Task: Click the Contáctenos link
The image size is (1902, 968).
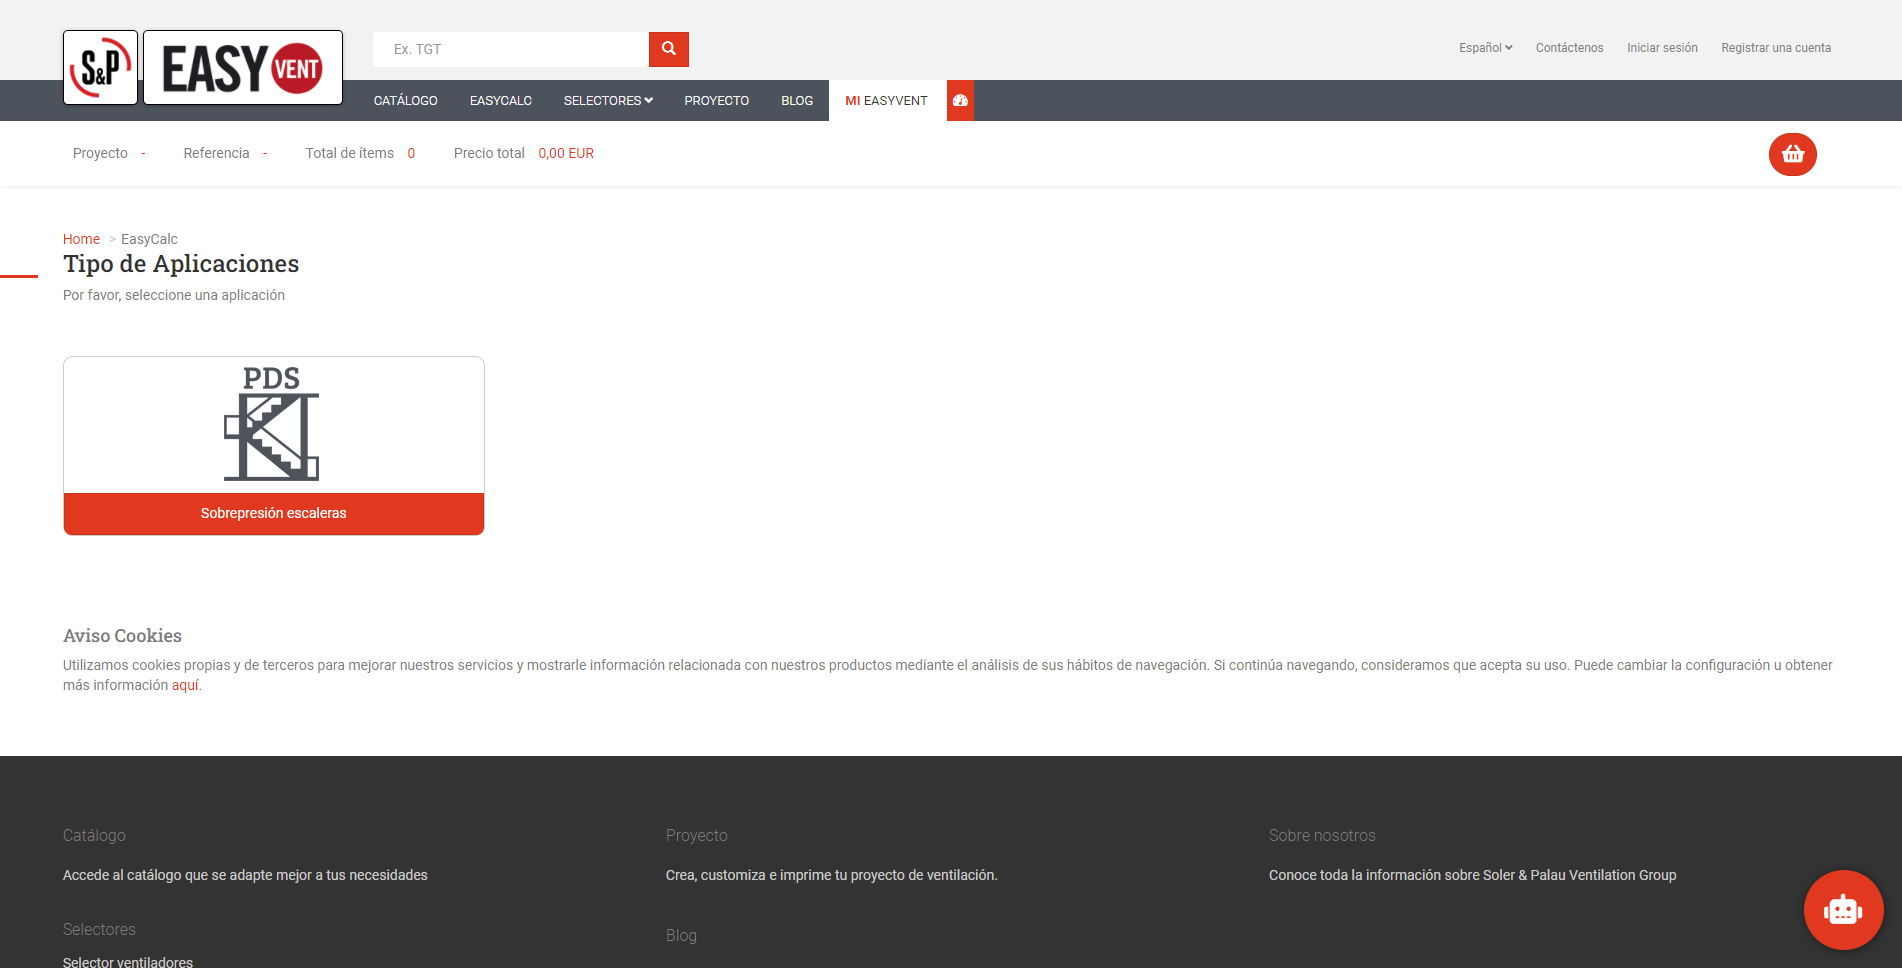Action: (x=1569, y=48)
